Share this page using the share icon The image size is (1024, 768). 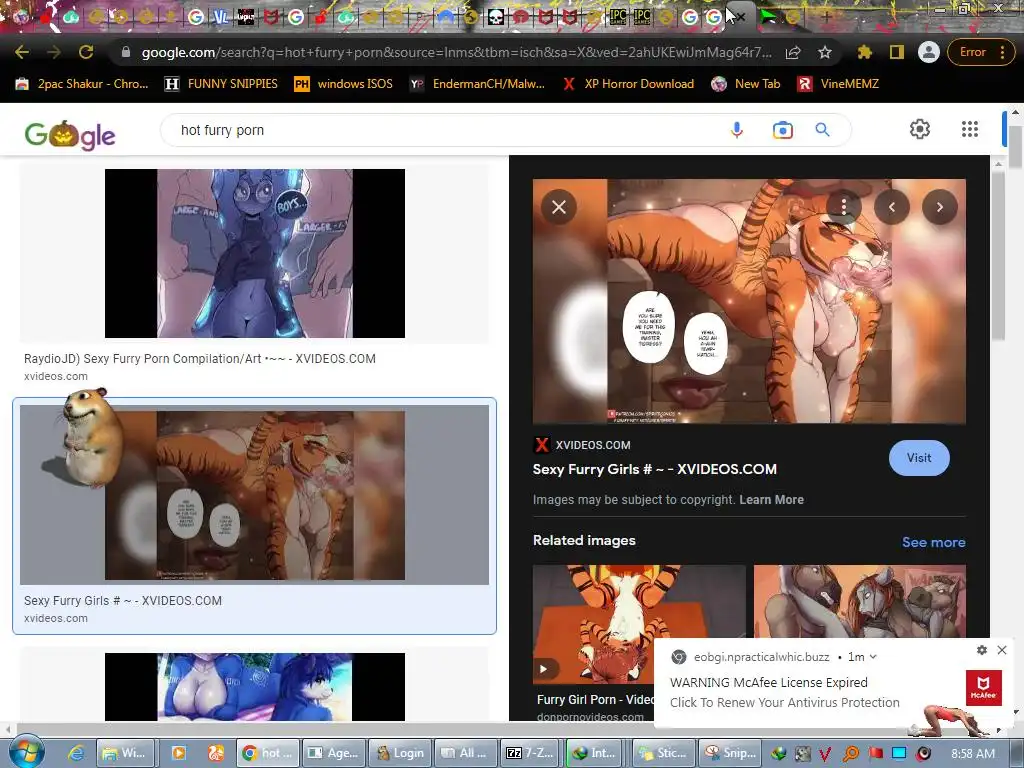pos(793,52)
